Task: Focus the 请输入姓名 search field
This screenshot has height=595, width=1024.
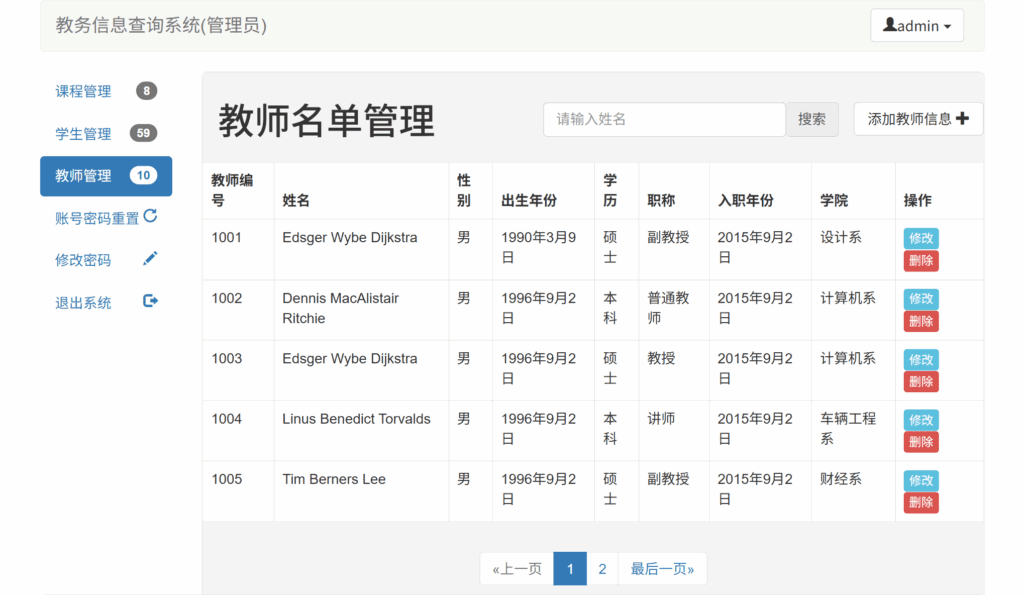Action: pos(664,119)
